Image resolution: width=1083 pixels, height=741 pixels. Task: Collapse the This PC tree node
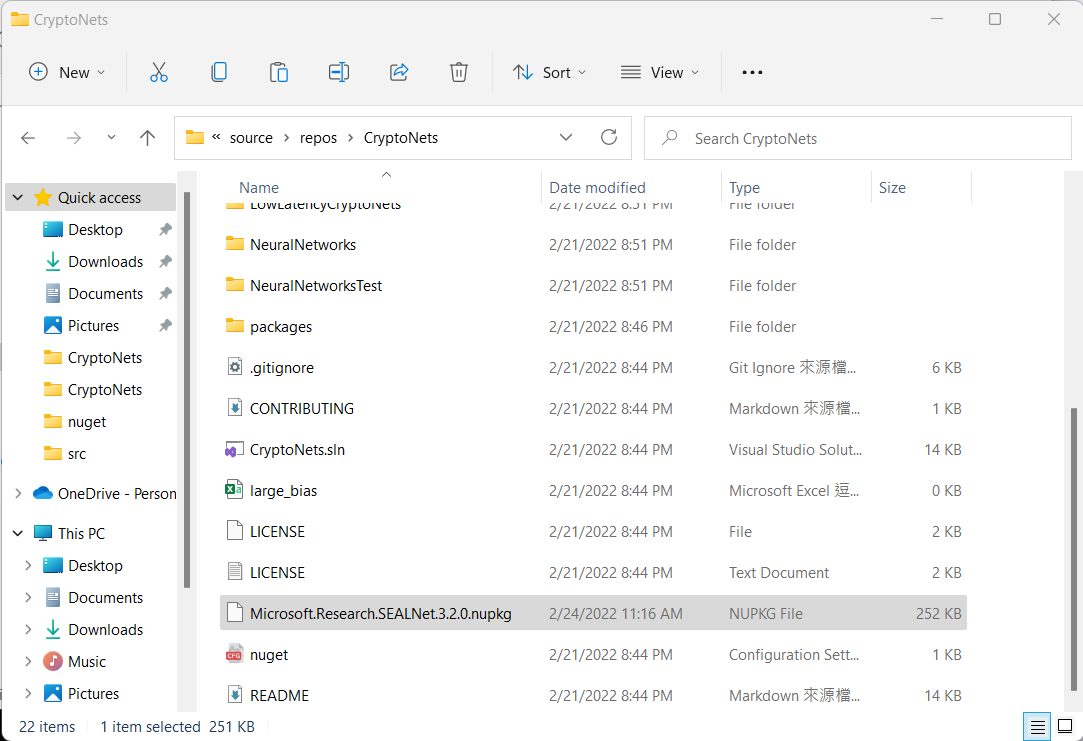(18, 533)
